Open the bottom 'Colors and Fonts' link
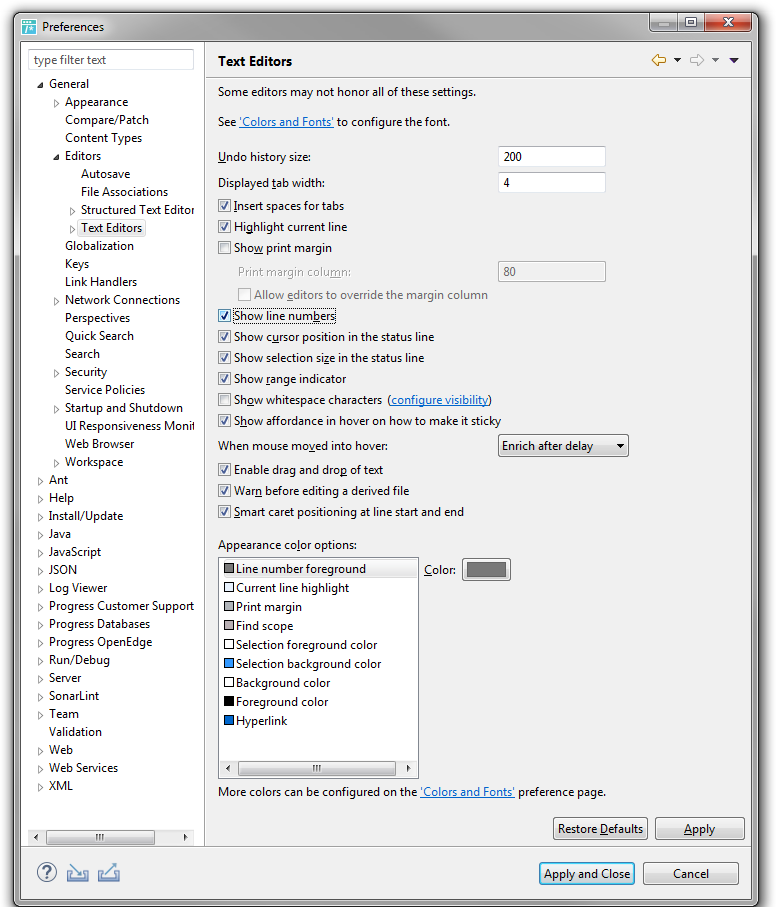The height and width of the screenshot is (907, 776). pos(467,791)
